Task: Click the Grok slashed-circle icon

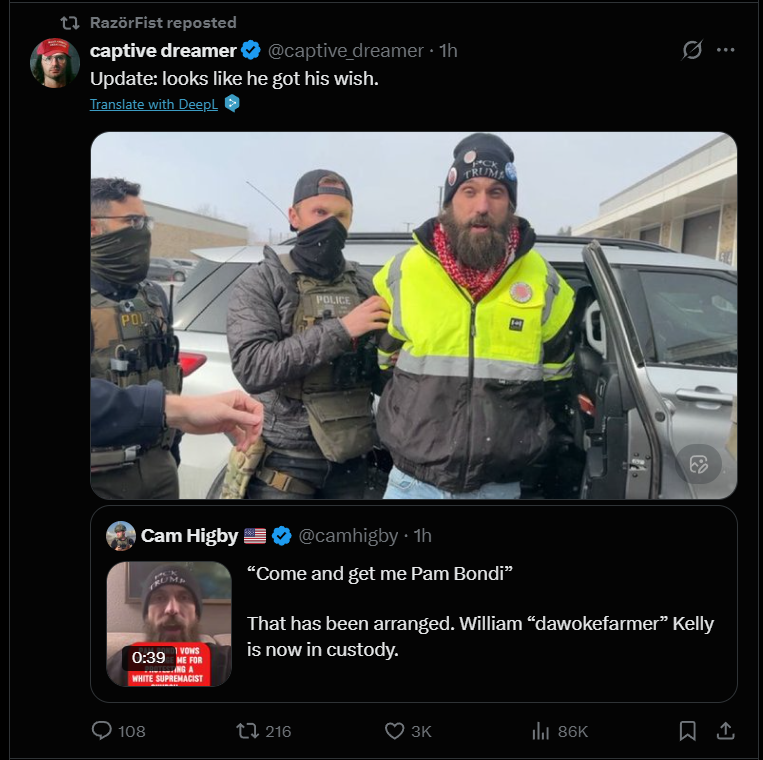Action: 692,50
